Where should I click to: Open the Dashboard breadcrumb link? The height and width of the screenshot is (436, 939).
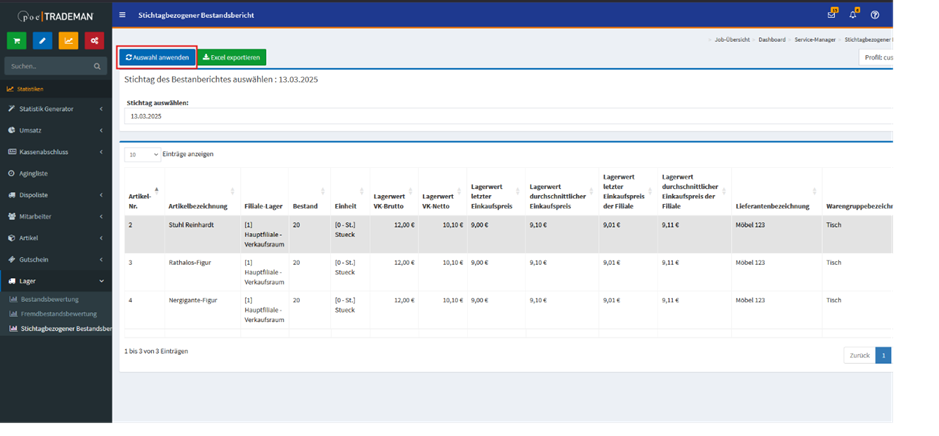click(772, 40)
